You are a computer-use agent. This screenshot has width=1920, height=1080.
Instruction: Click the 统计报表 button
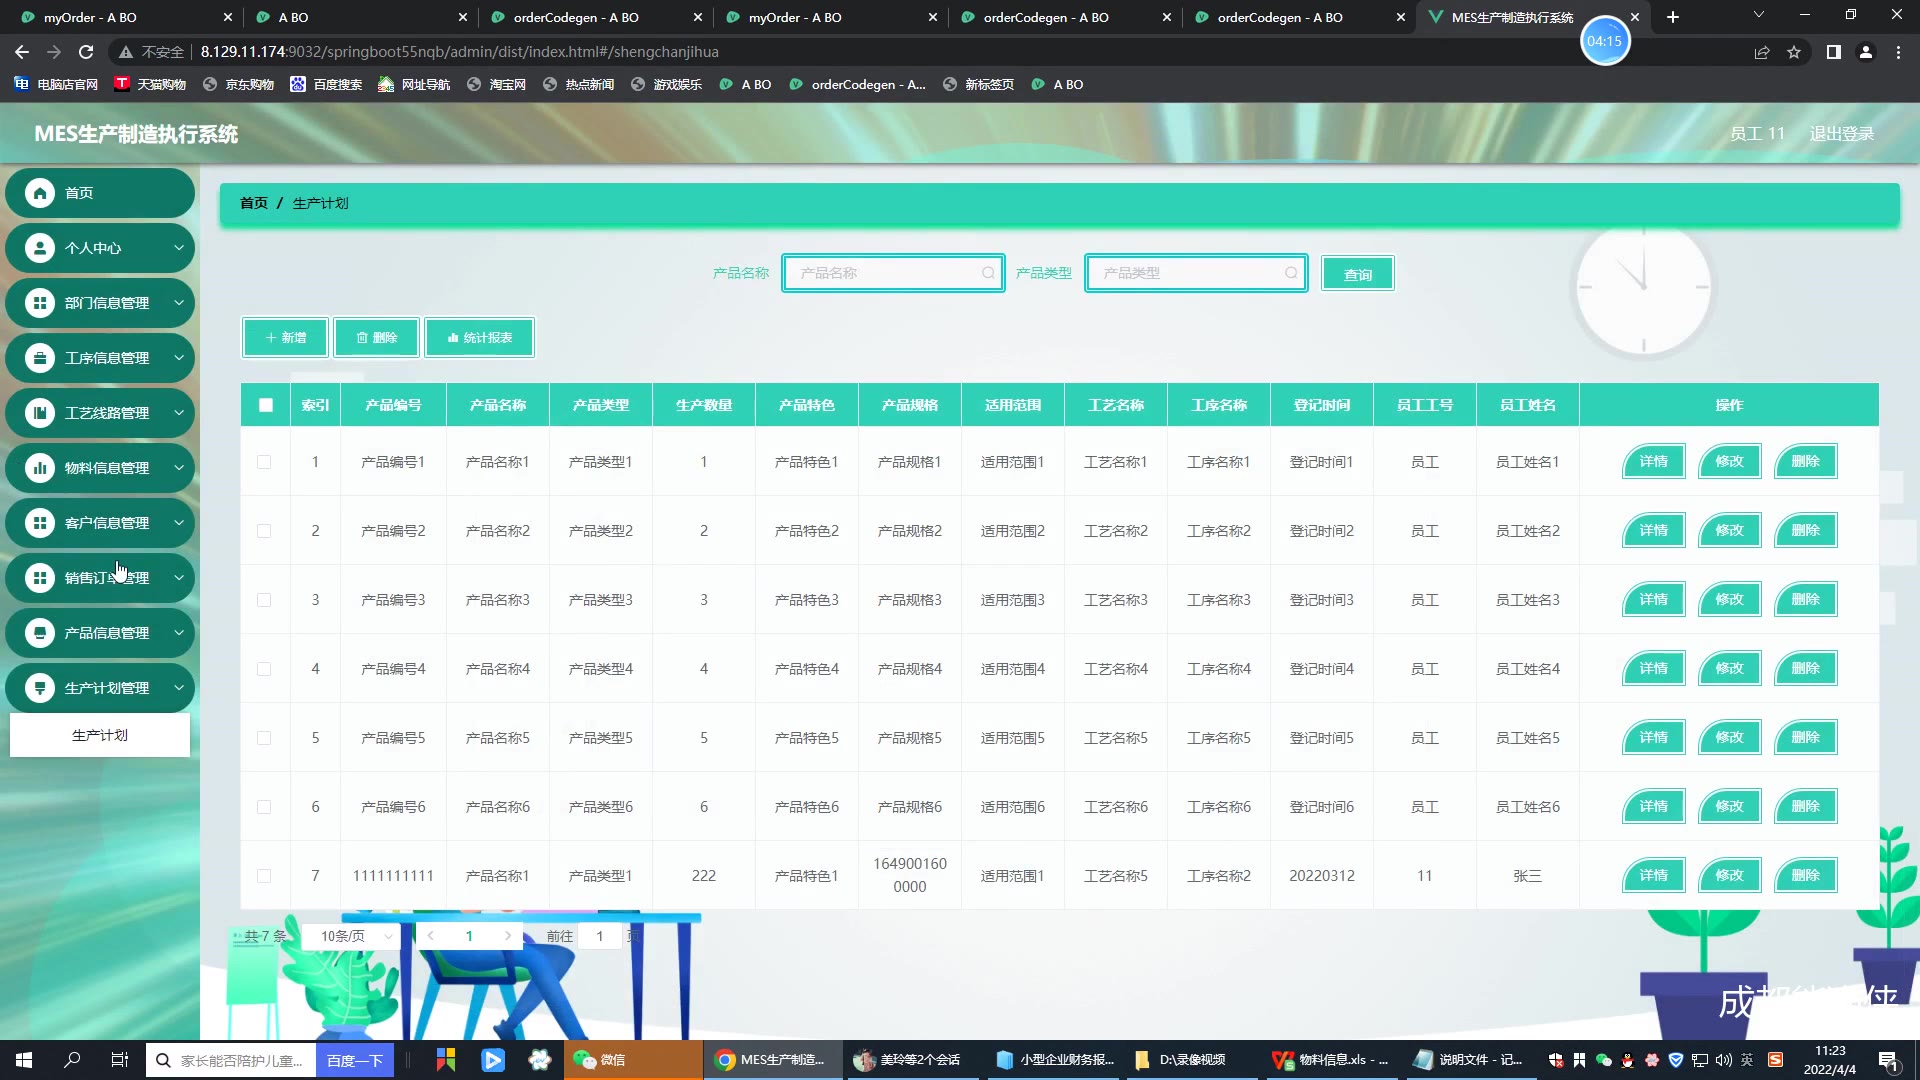[480, 338]
